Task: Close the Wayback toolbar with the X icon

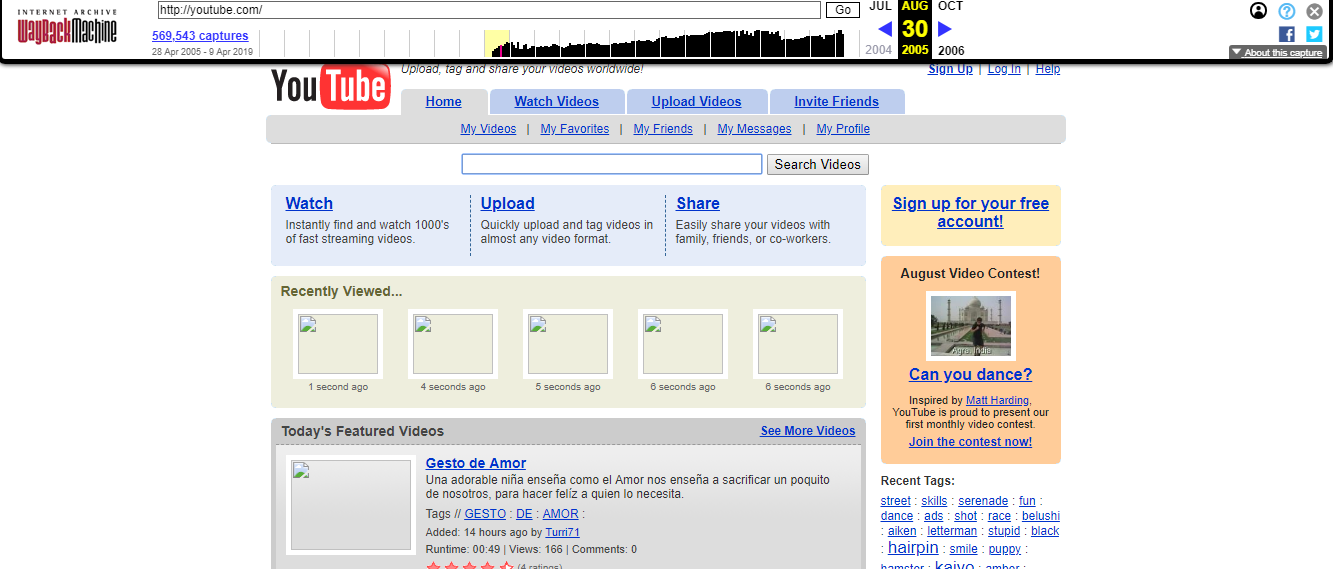Action: 1315,11
